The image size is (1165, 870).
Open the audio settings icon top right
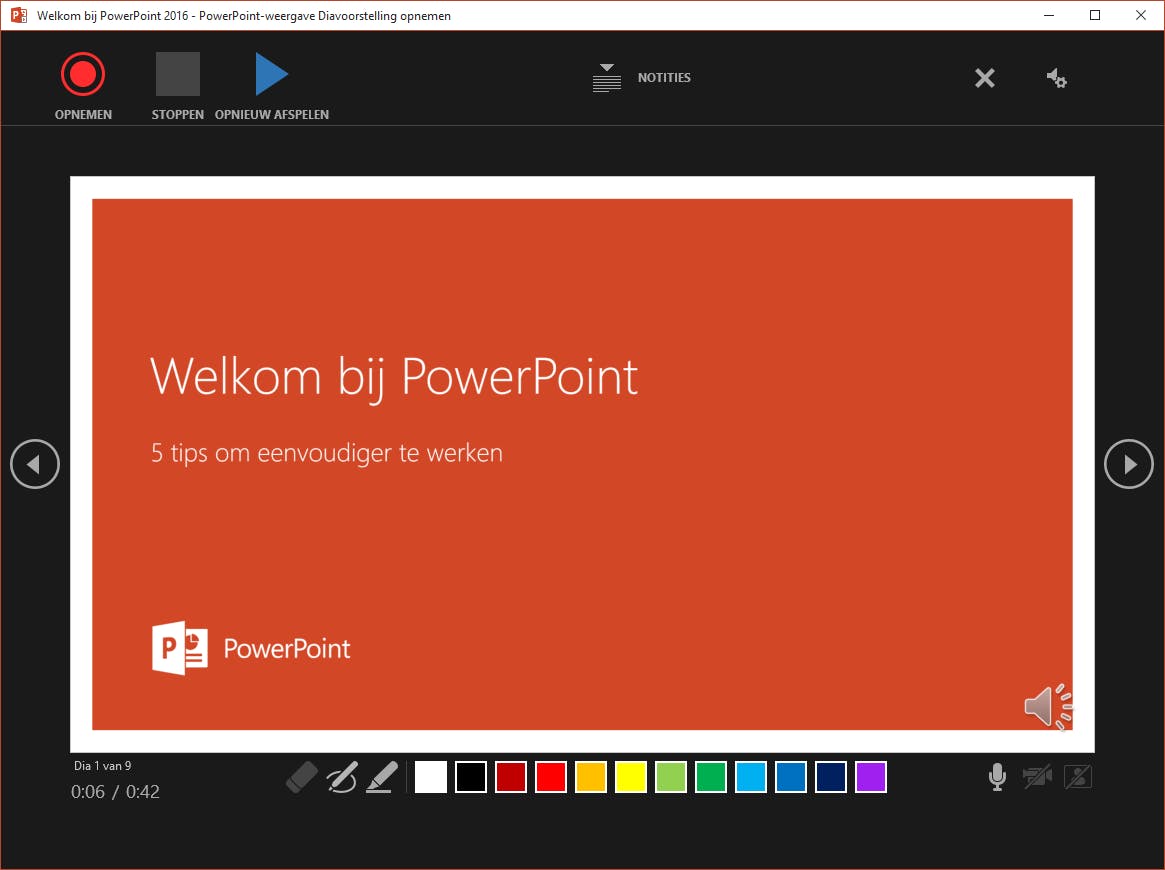[x=1057, y=78]
